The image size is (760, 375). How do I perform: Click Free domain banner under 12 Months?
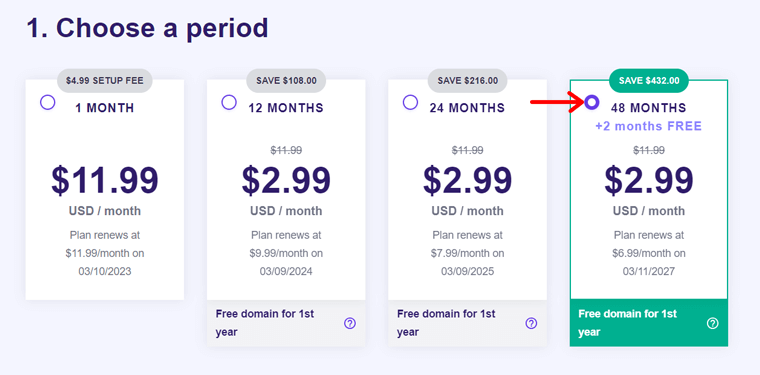(286, 323)
